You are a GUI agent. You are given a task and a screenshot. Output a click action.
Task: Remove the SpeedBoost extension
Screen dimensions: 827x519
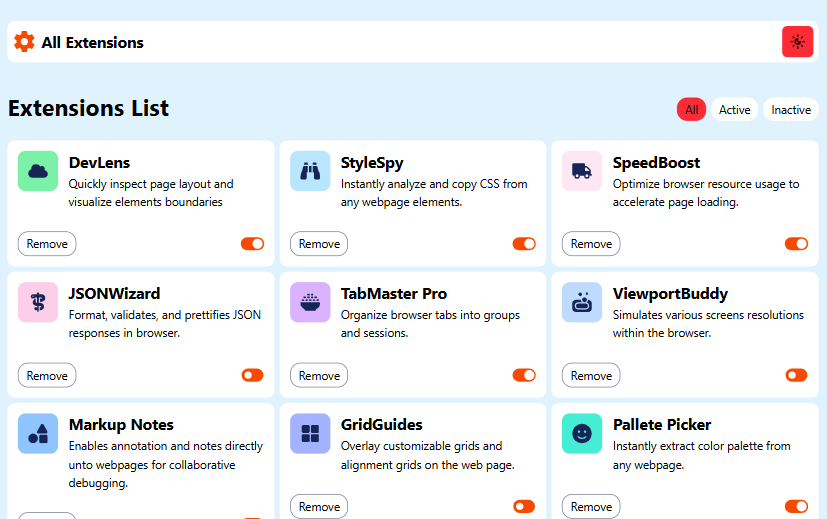pos(591,244)
